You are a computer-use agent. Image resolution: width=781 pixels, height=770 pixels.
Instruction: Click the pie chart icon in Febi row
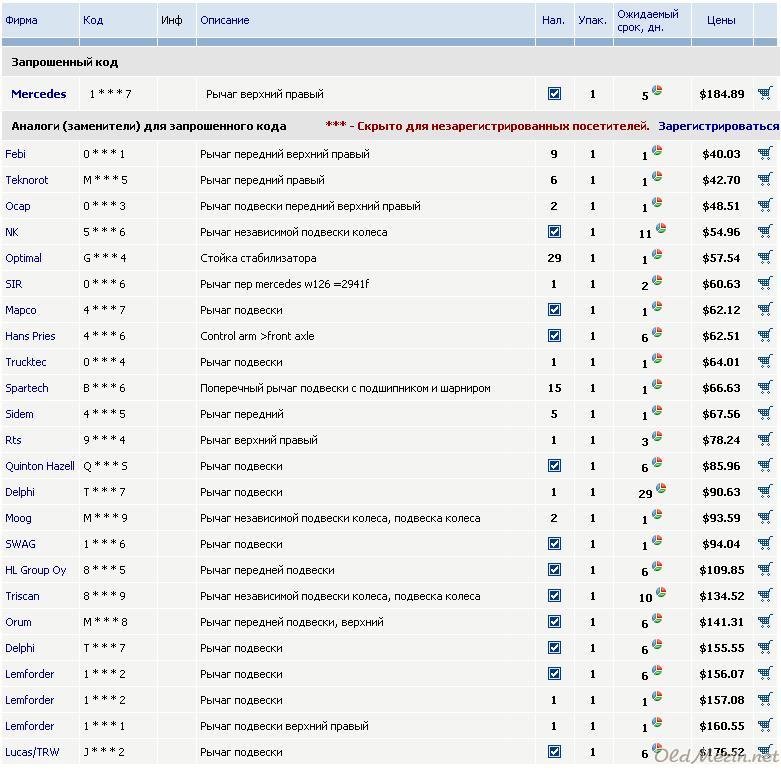coord(657,150)
